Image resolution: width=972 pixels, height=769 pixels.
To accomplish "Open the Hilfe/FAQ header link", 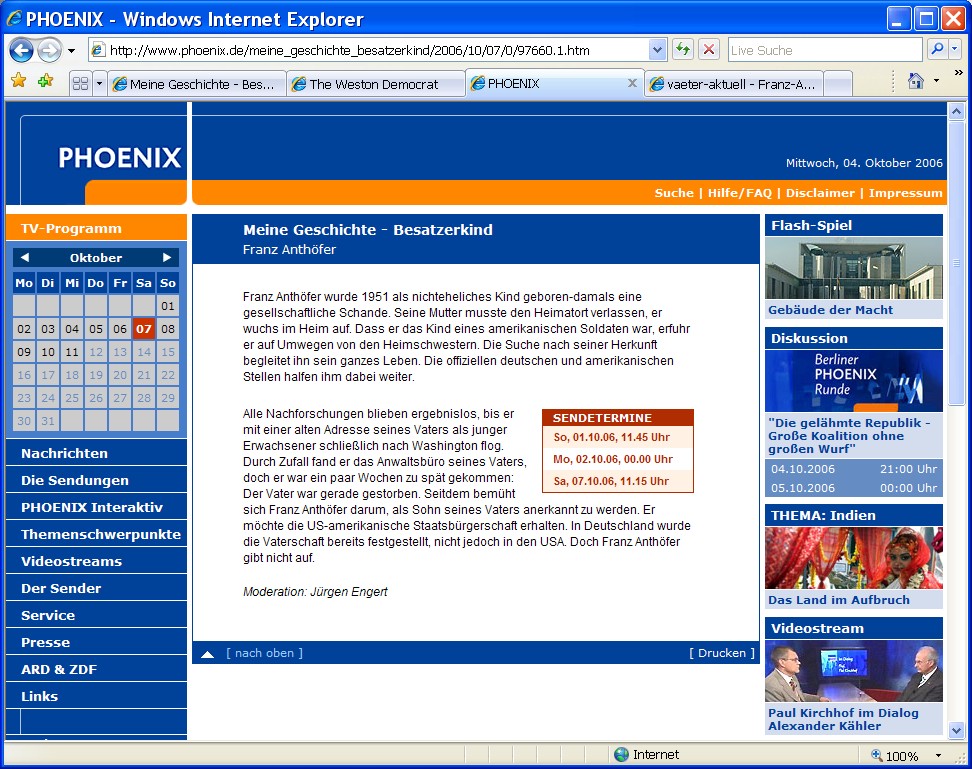I will pyautogui.click(x=740, y=193).
